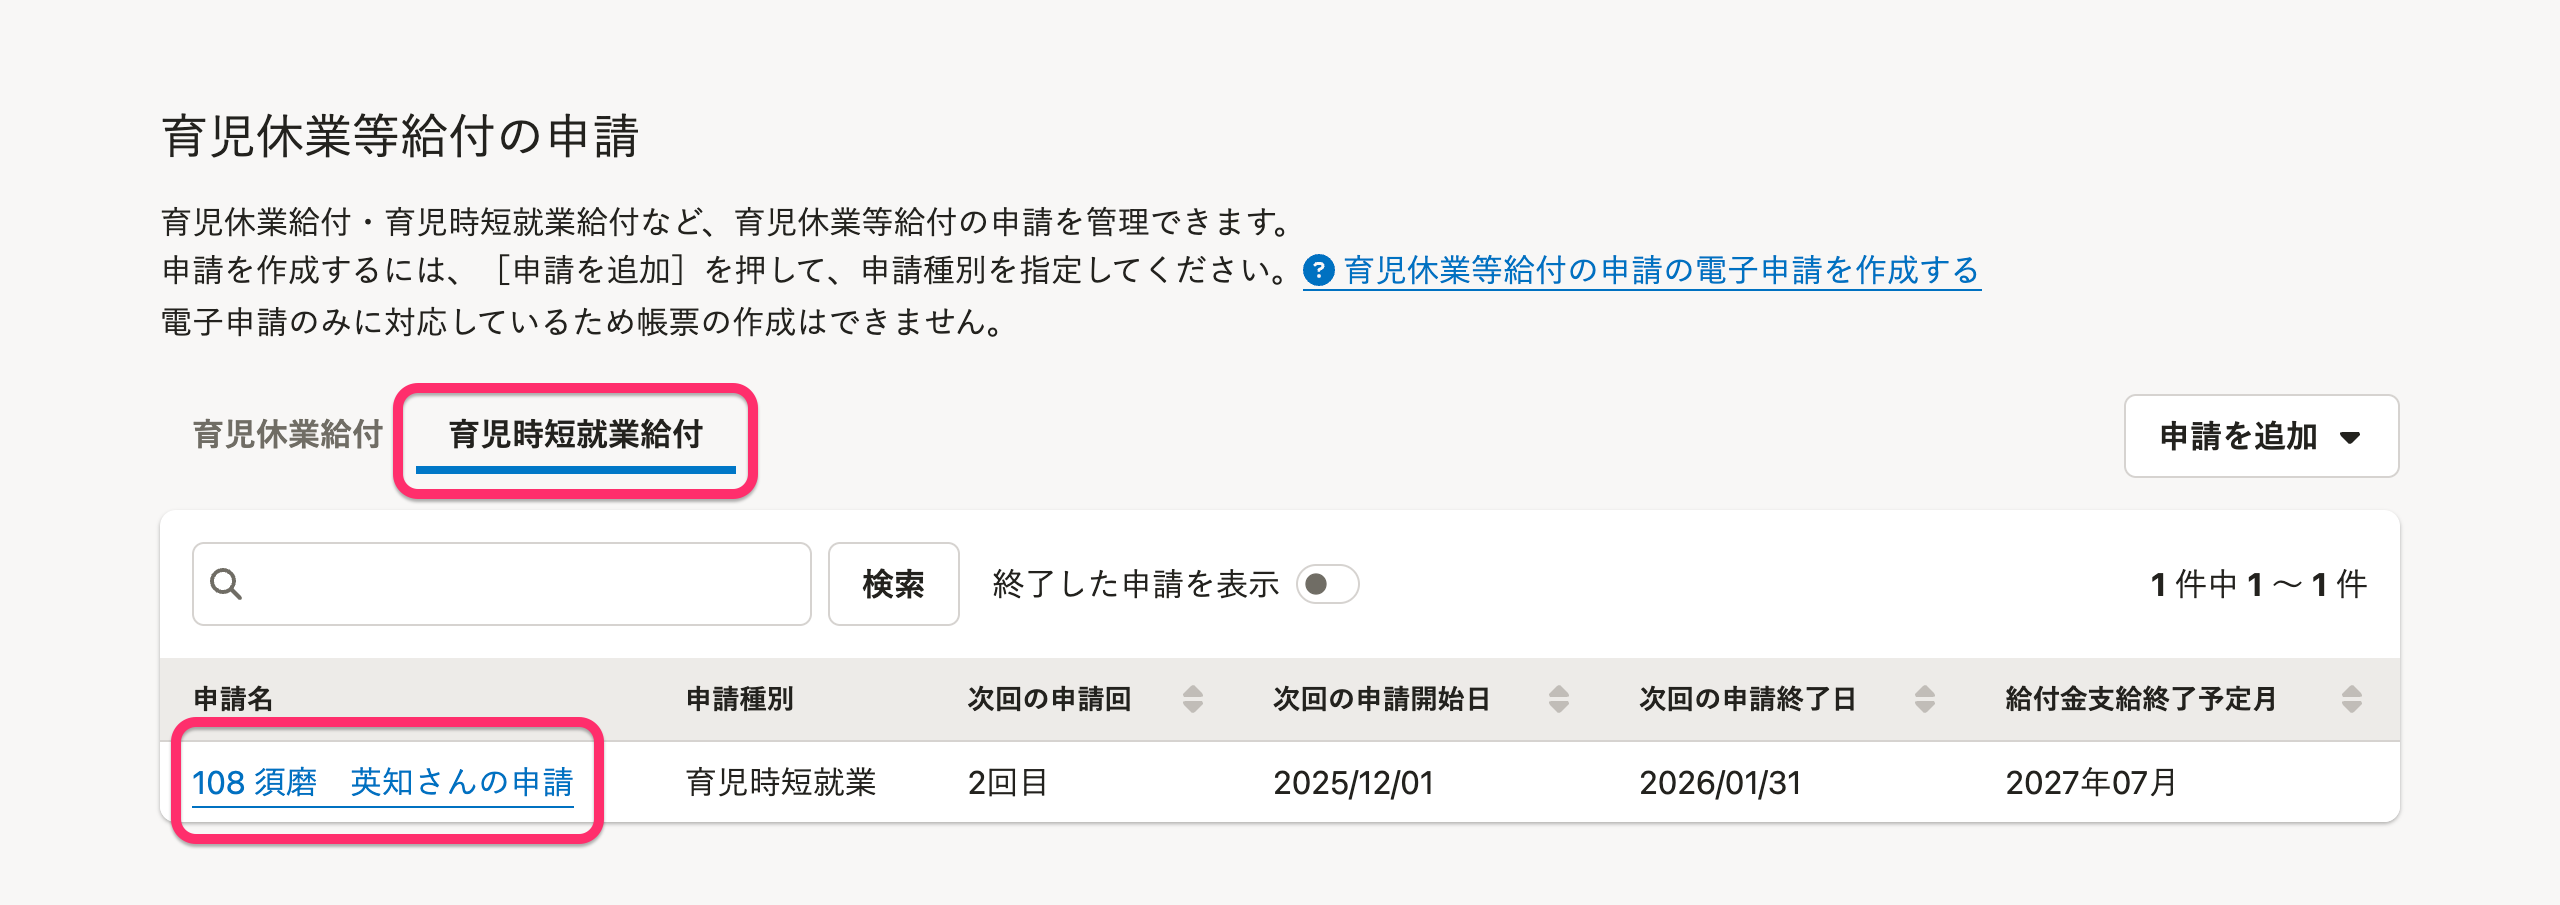The image size is (2560, 905).
Task: Sort by 給付金支給終了予定月 column arrows
Action: pyautogui.click(x=2352, y=699)
